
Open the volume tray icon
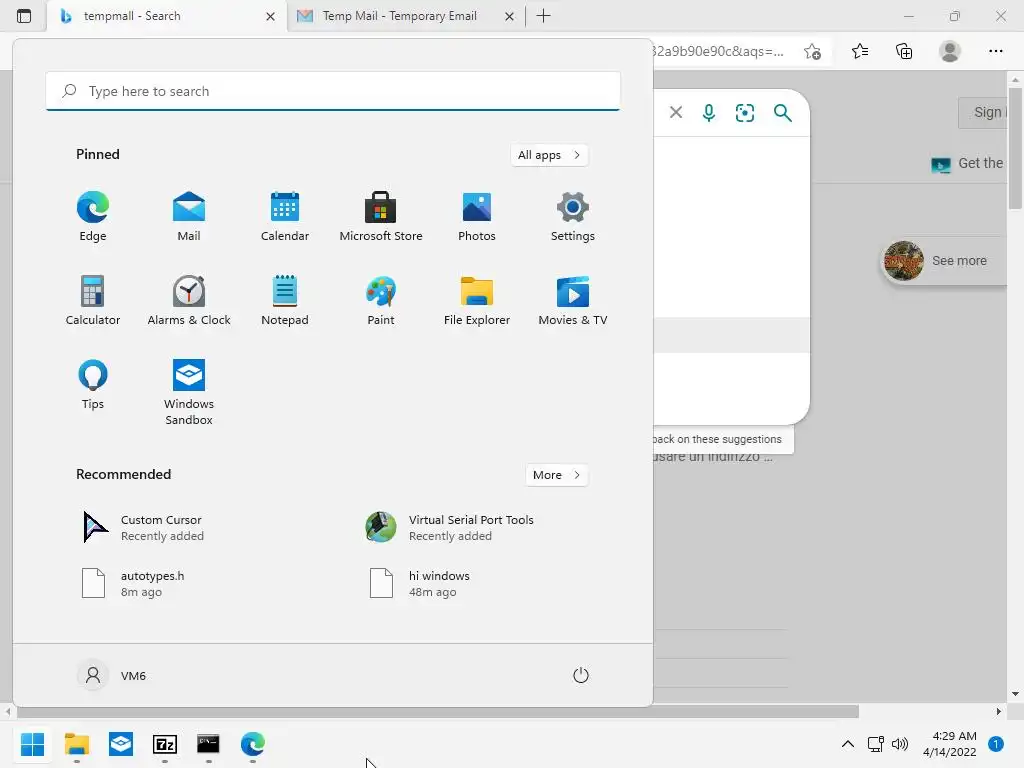(x=900, y=744)
